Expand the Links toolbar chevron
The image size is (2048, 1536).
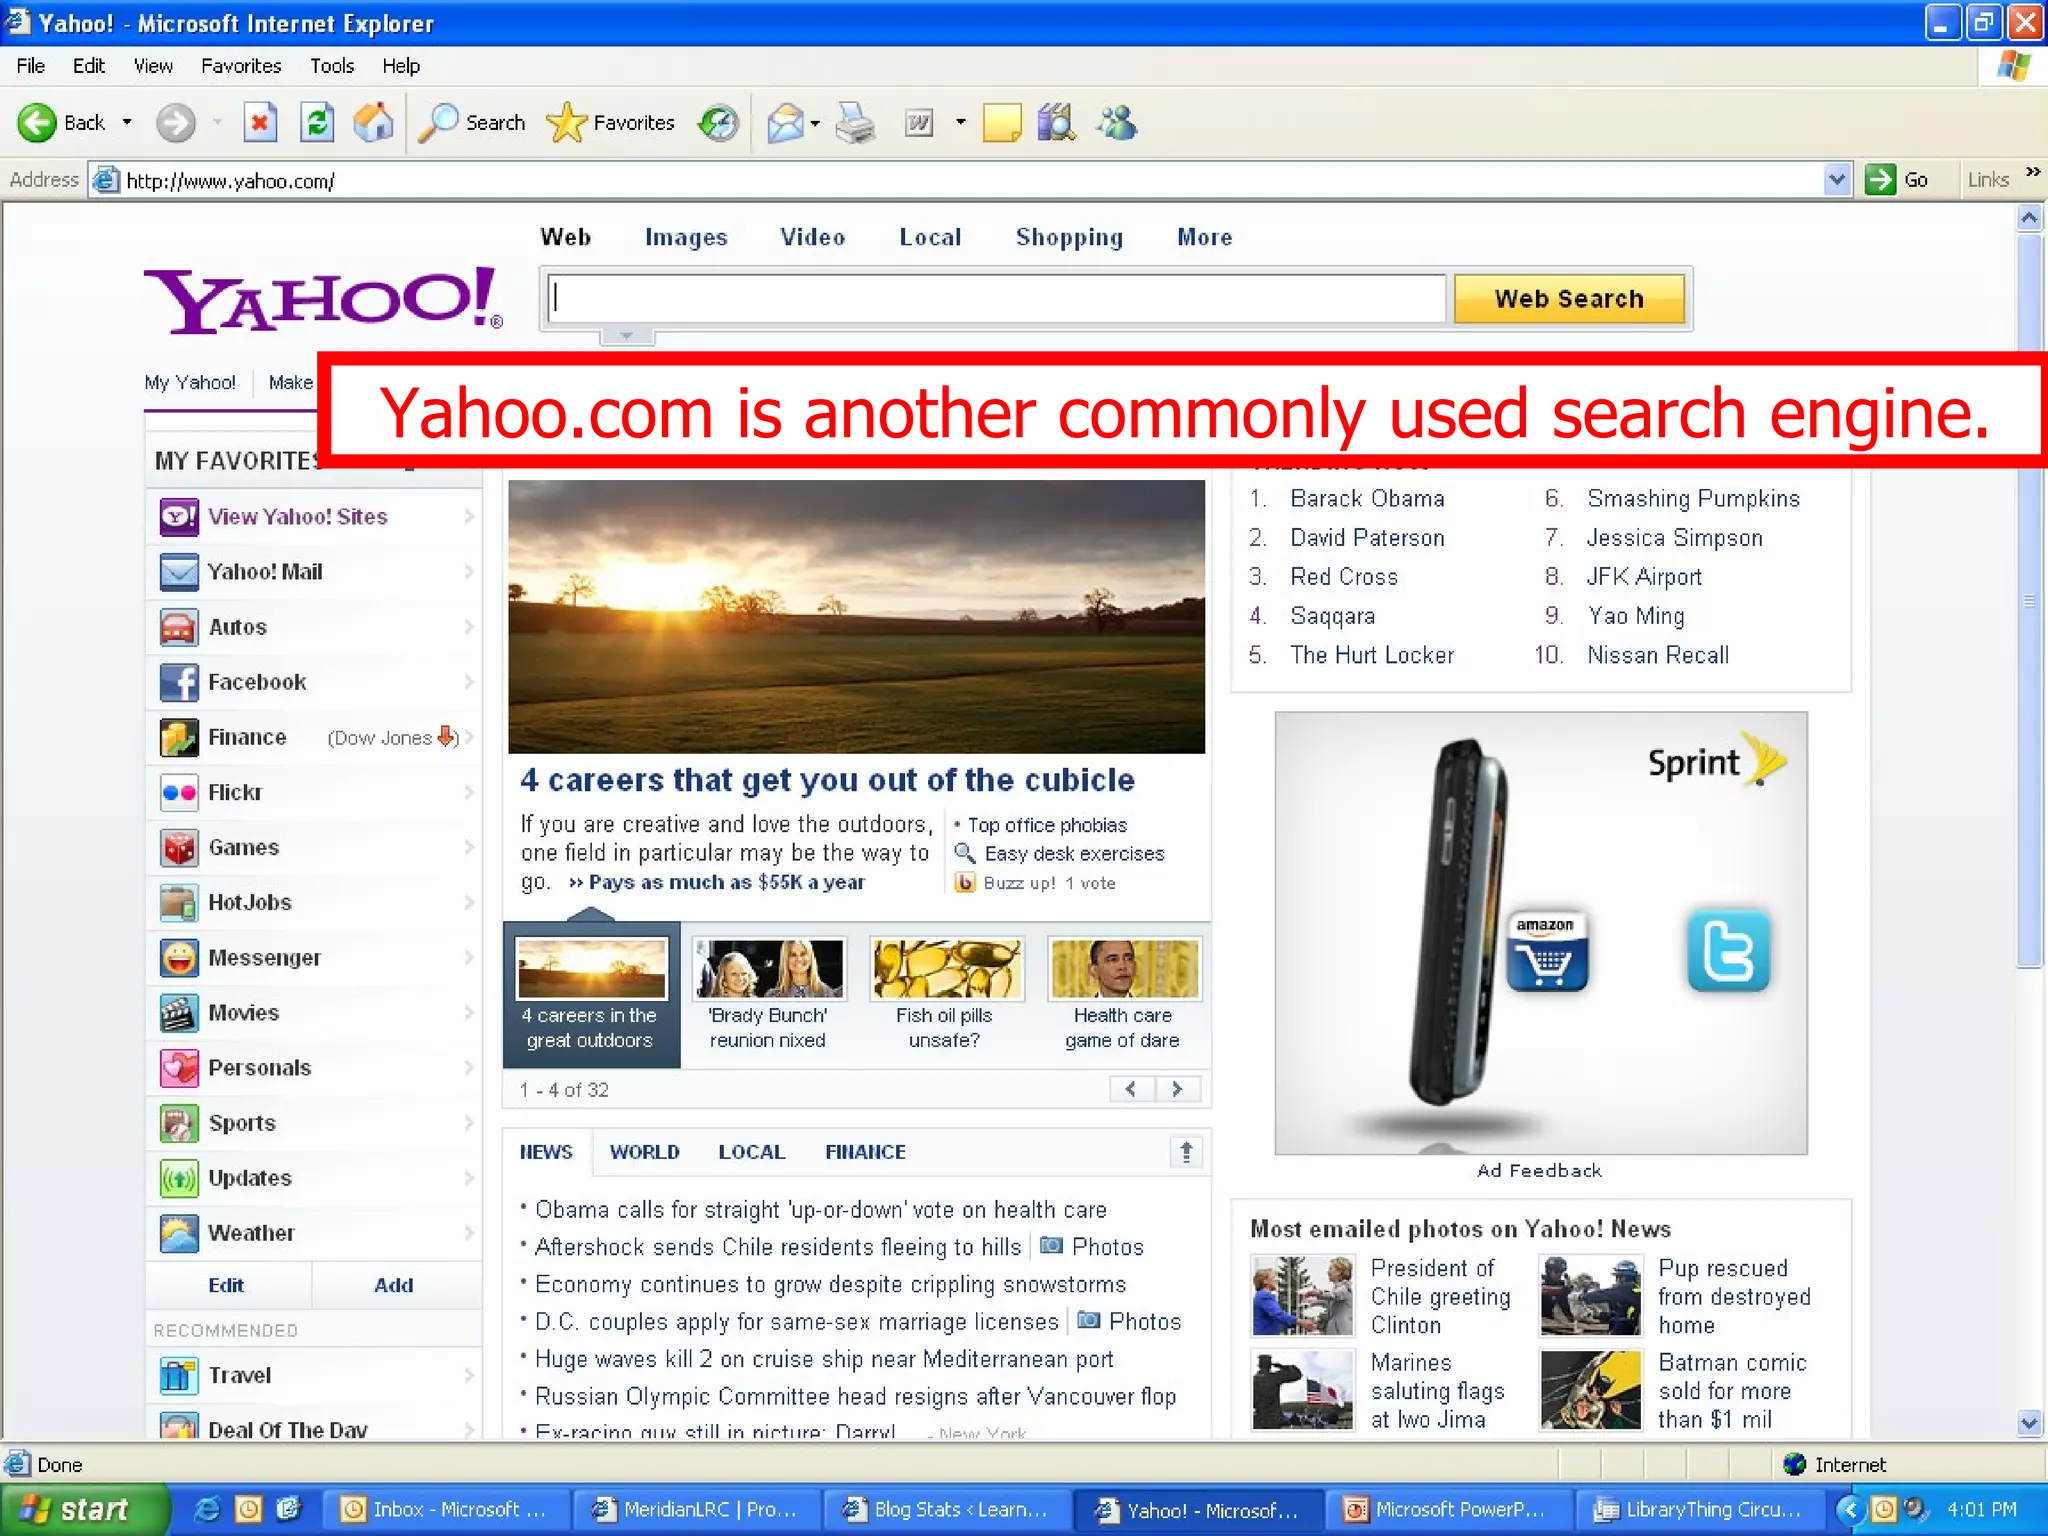(2033, 173)
